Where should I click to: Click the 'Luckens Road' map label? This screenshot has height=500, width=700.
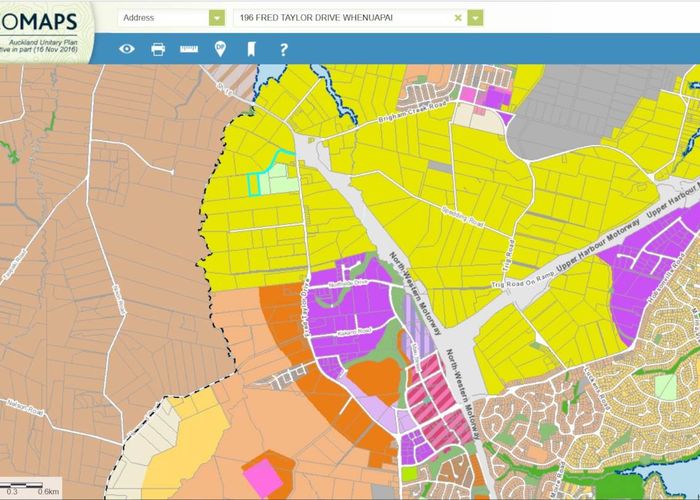[598, 389]
